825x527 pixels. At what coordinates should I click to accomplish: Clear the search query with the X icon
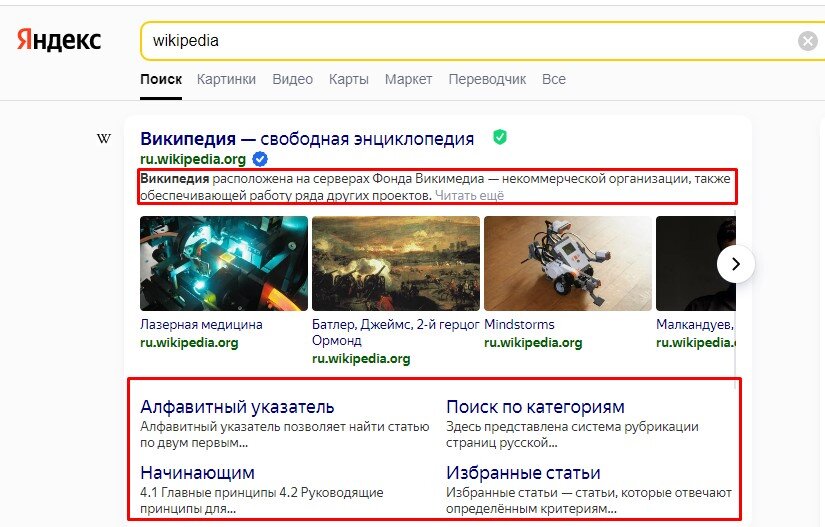tap(808, 40)
